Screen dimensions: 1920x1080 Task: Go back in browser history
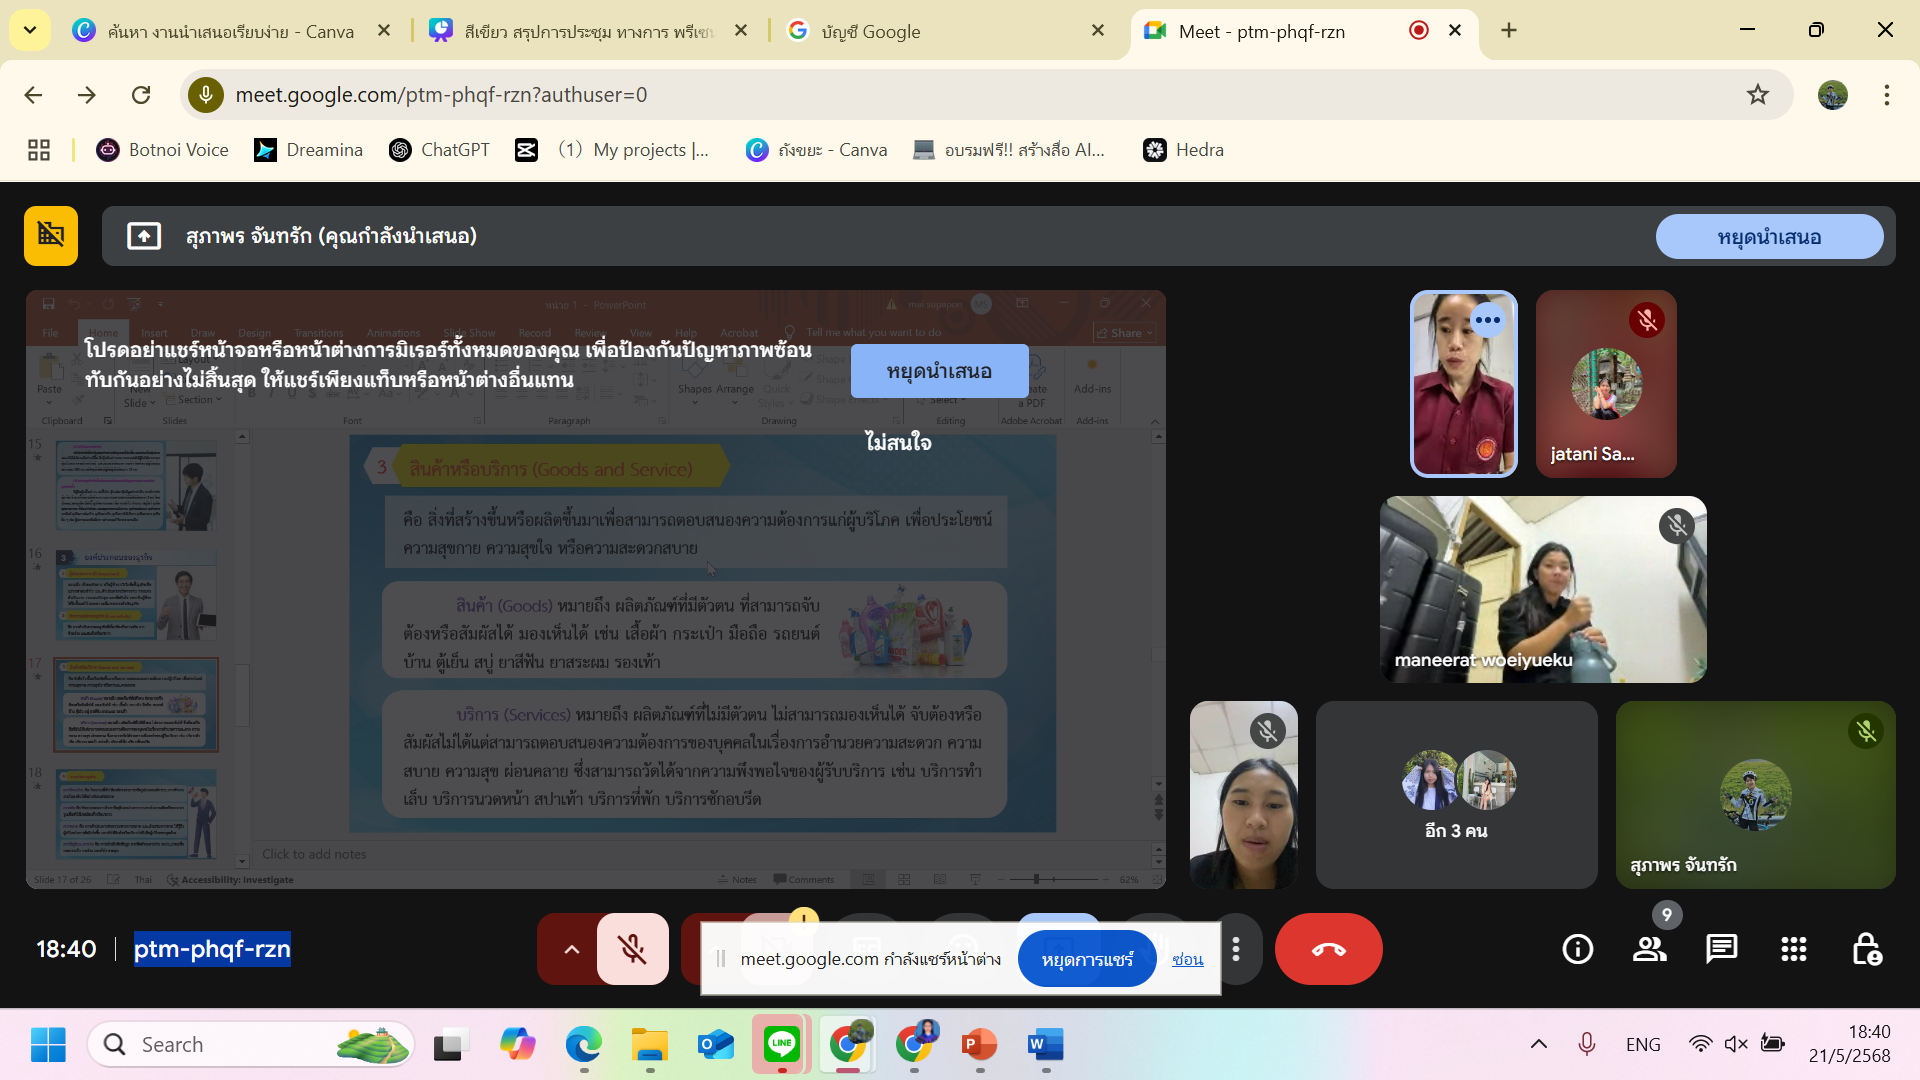point(33,95)
